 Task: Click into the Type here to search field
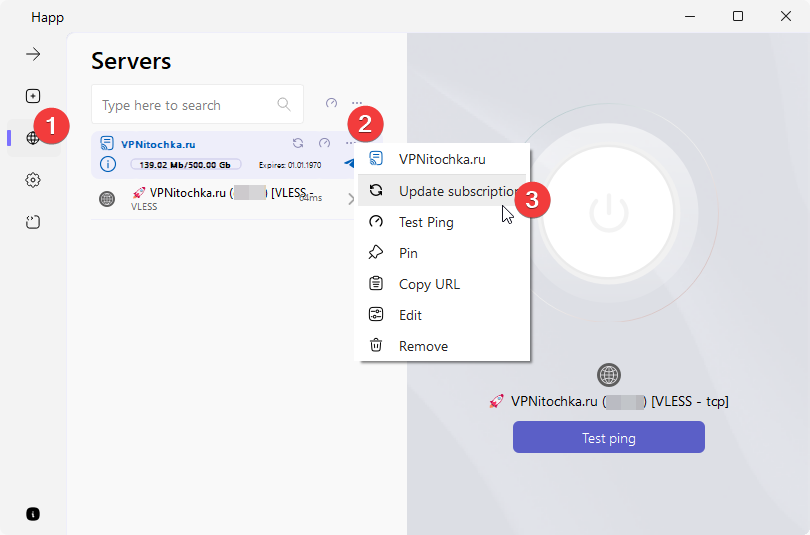click(197, 104)
